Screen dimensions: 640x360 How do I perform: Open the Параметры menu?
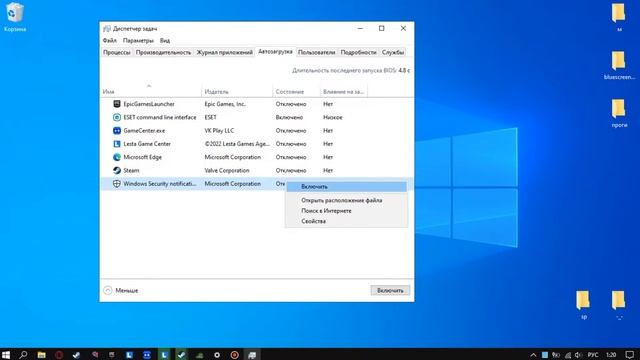click(138, 40)
